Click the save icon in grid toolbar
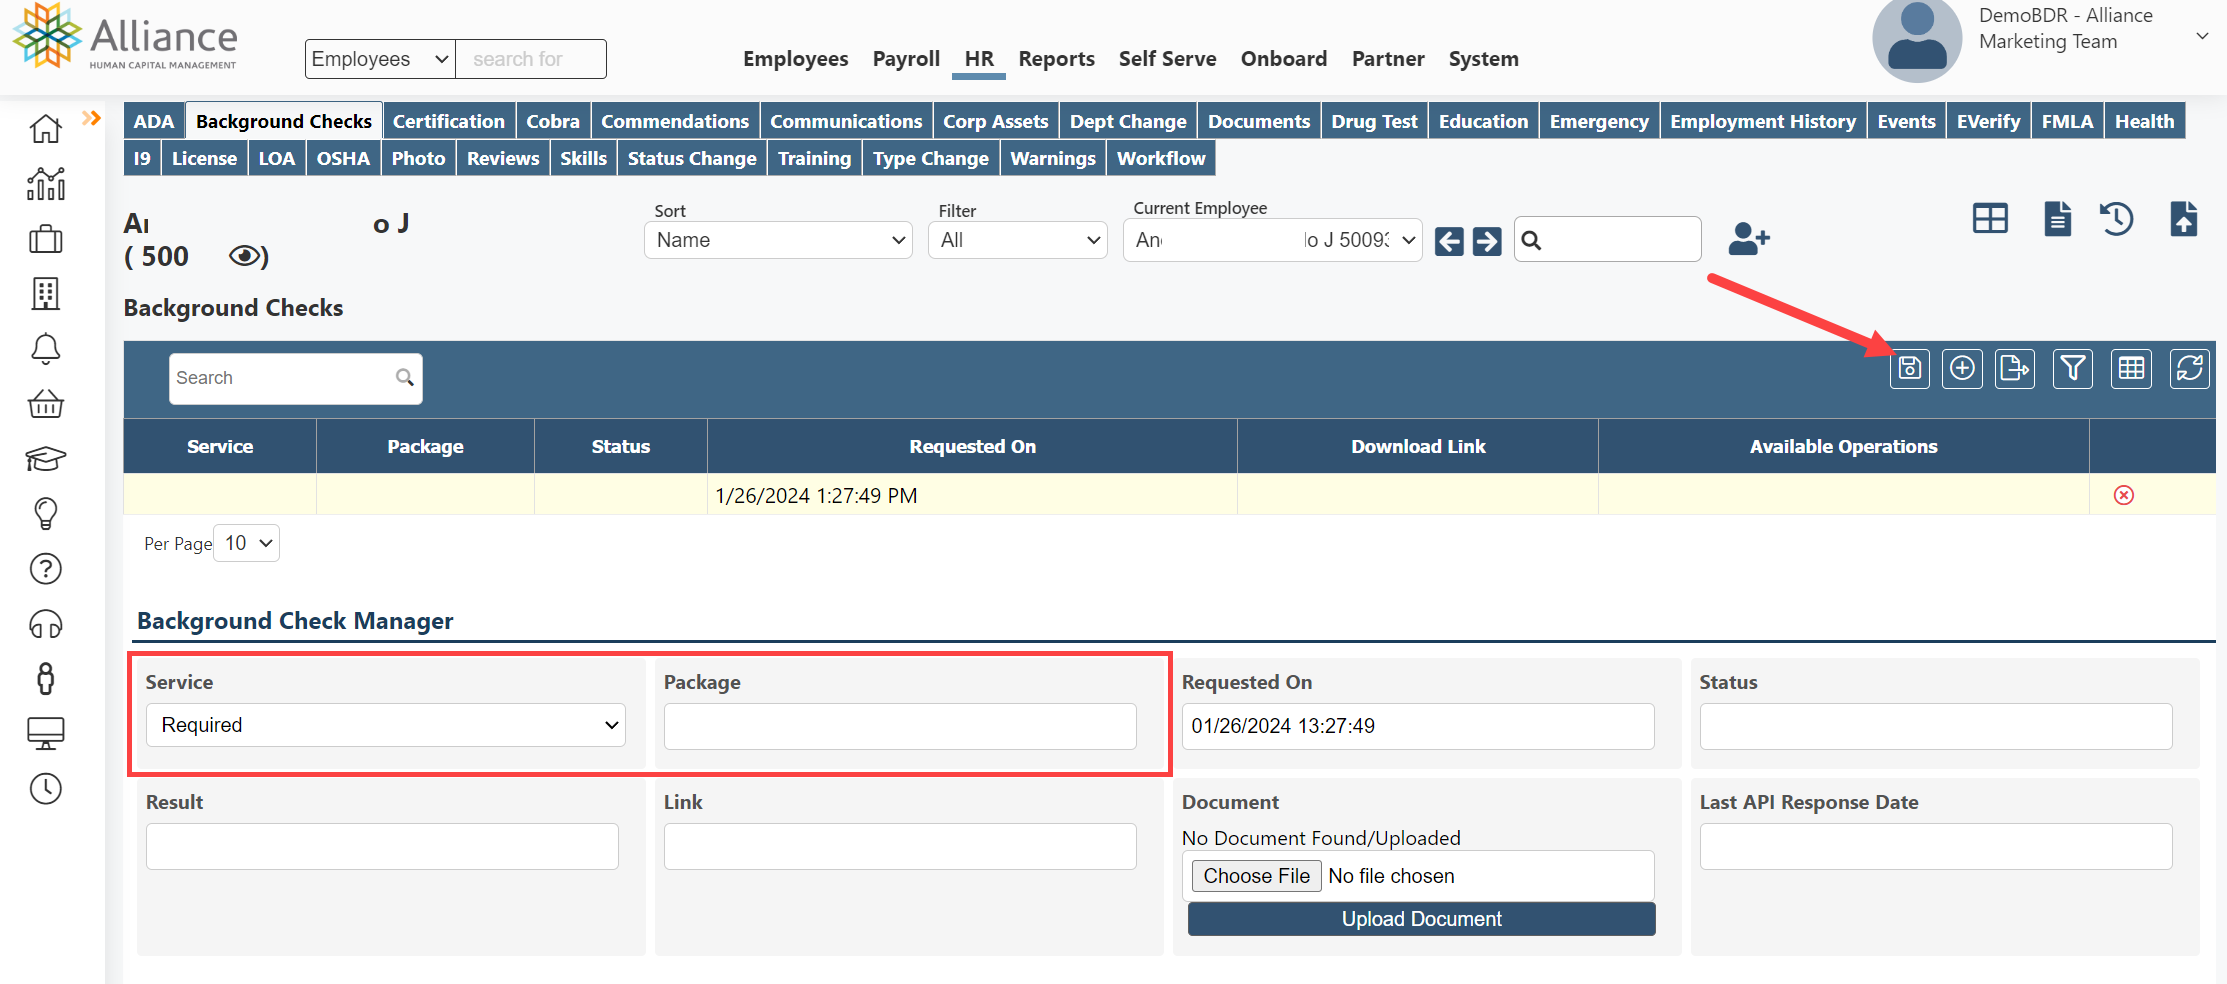 pos(1910,369)
